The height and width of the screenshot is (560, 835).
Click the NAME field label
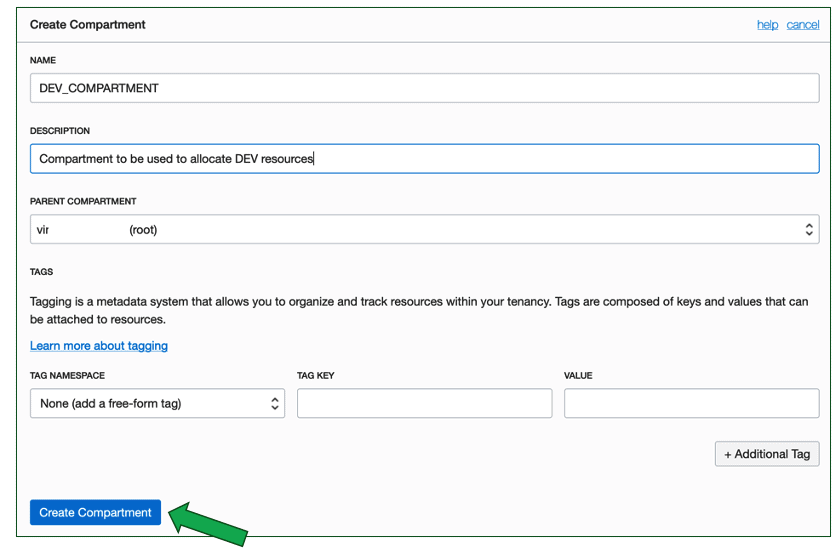[43, 60]
